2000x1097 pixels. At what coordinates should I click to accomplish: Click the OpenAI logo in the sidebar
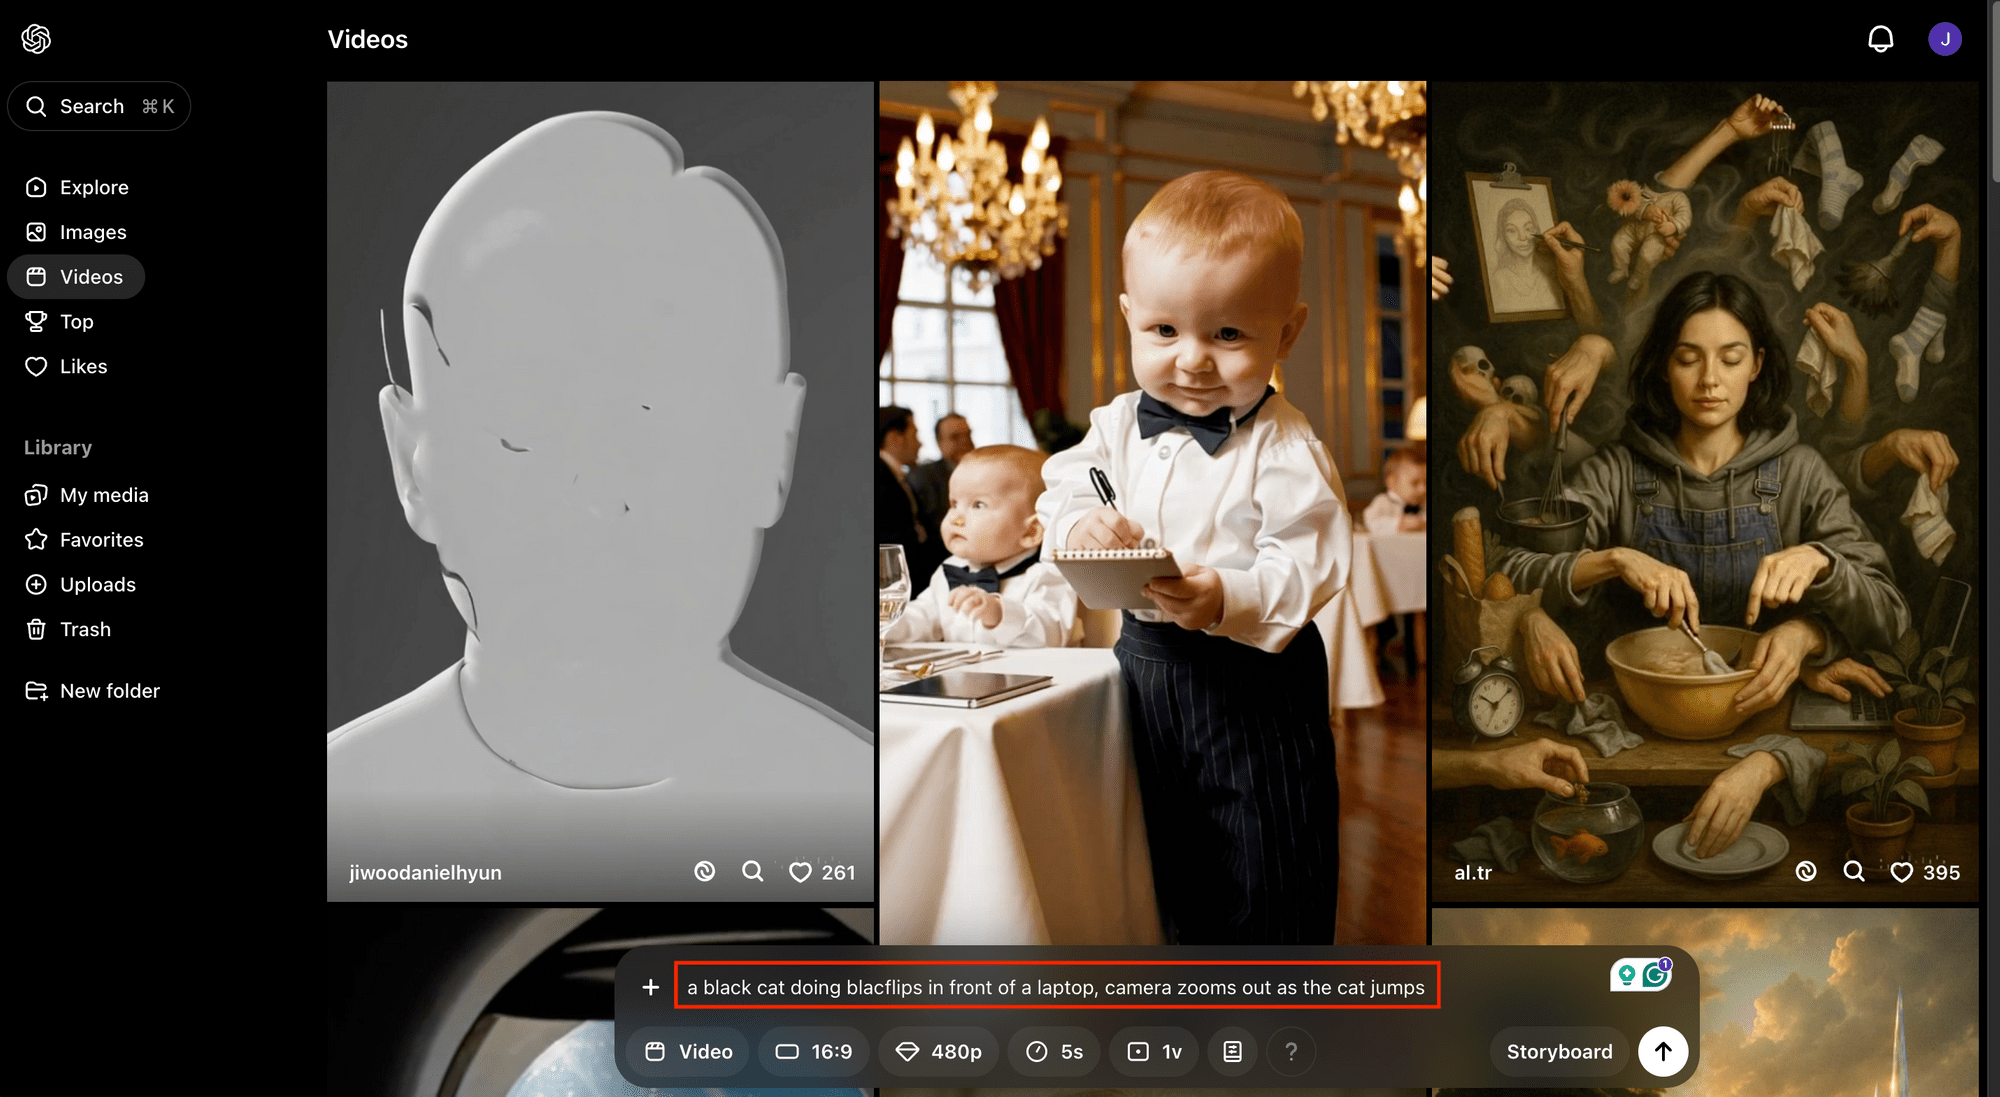pos(36,39)
